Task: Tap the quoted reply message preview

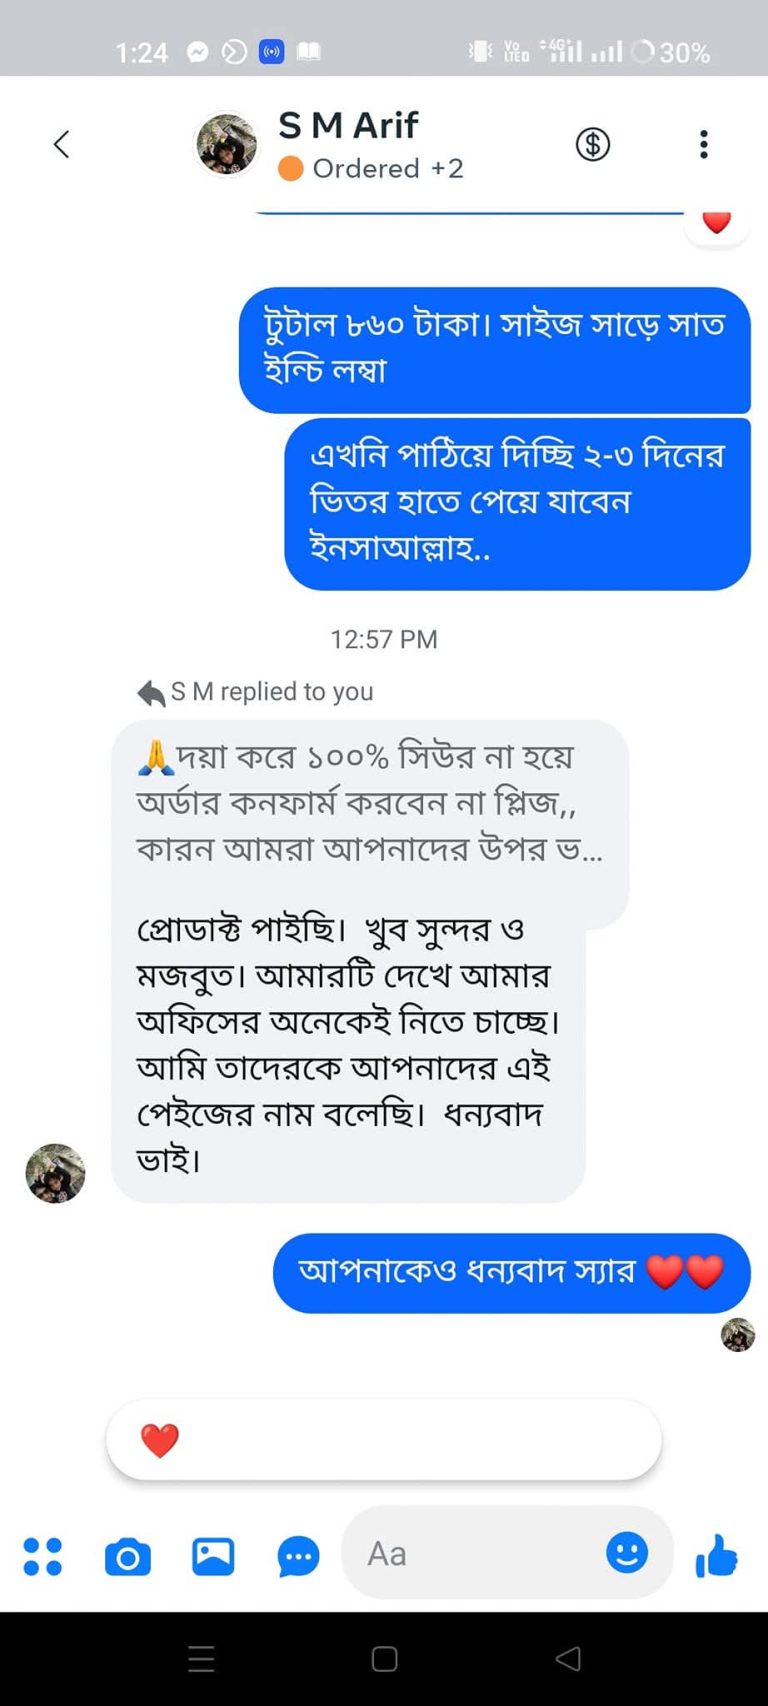Action: point(369,805)
